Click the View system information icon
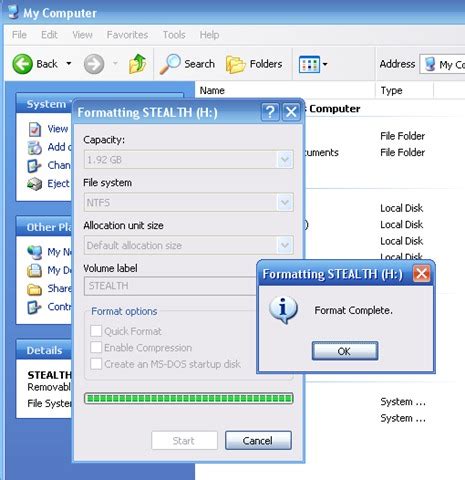Image resolution: width=465 pixels, height=480 pixels. point(35,130)
